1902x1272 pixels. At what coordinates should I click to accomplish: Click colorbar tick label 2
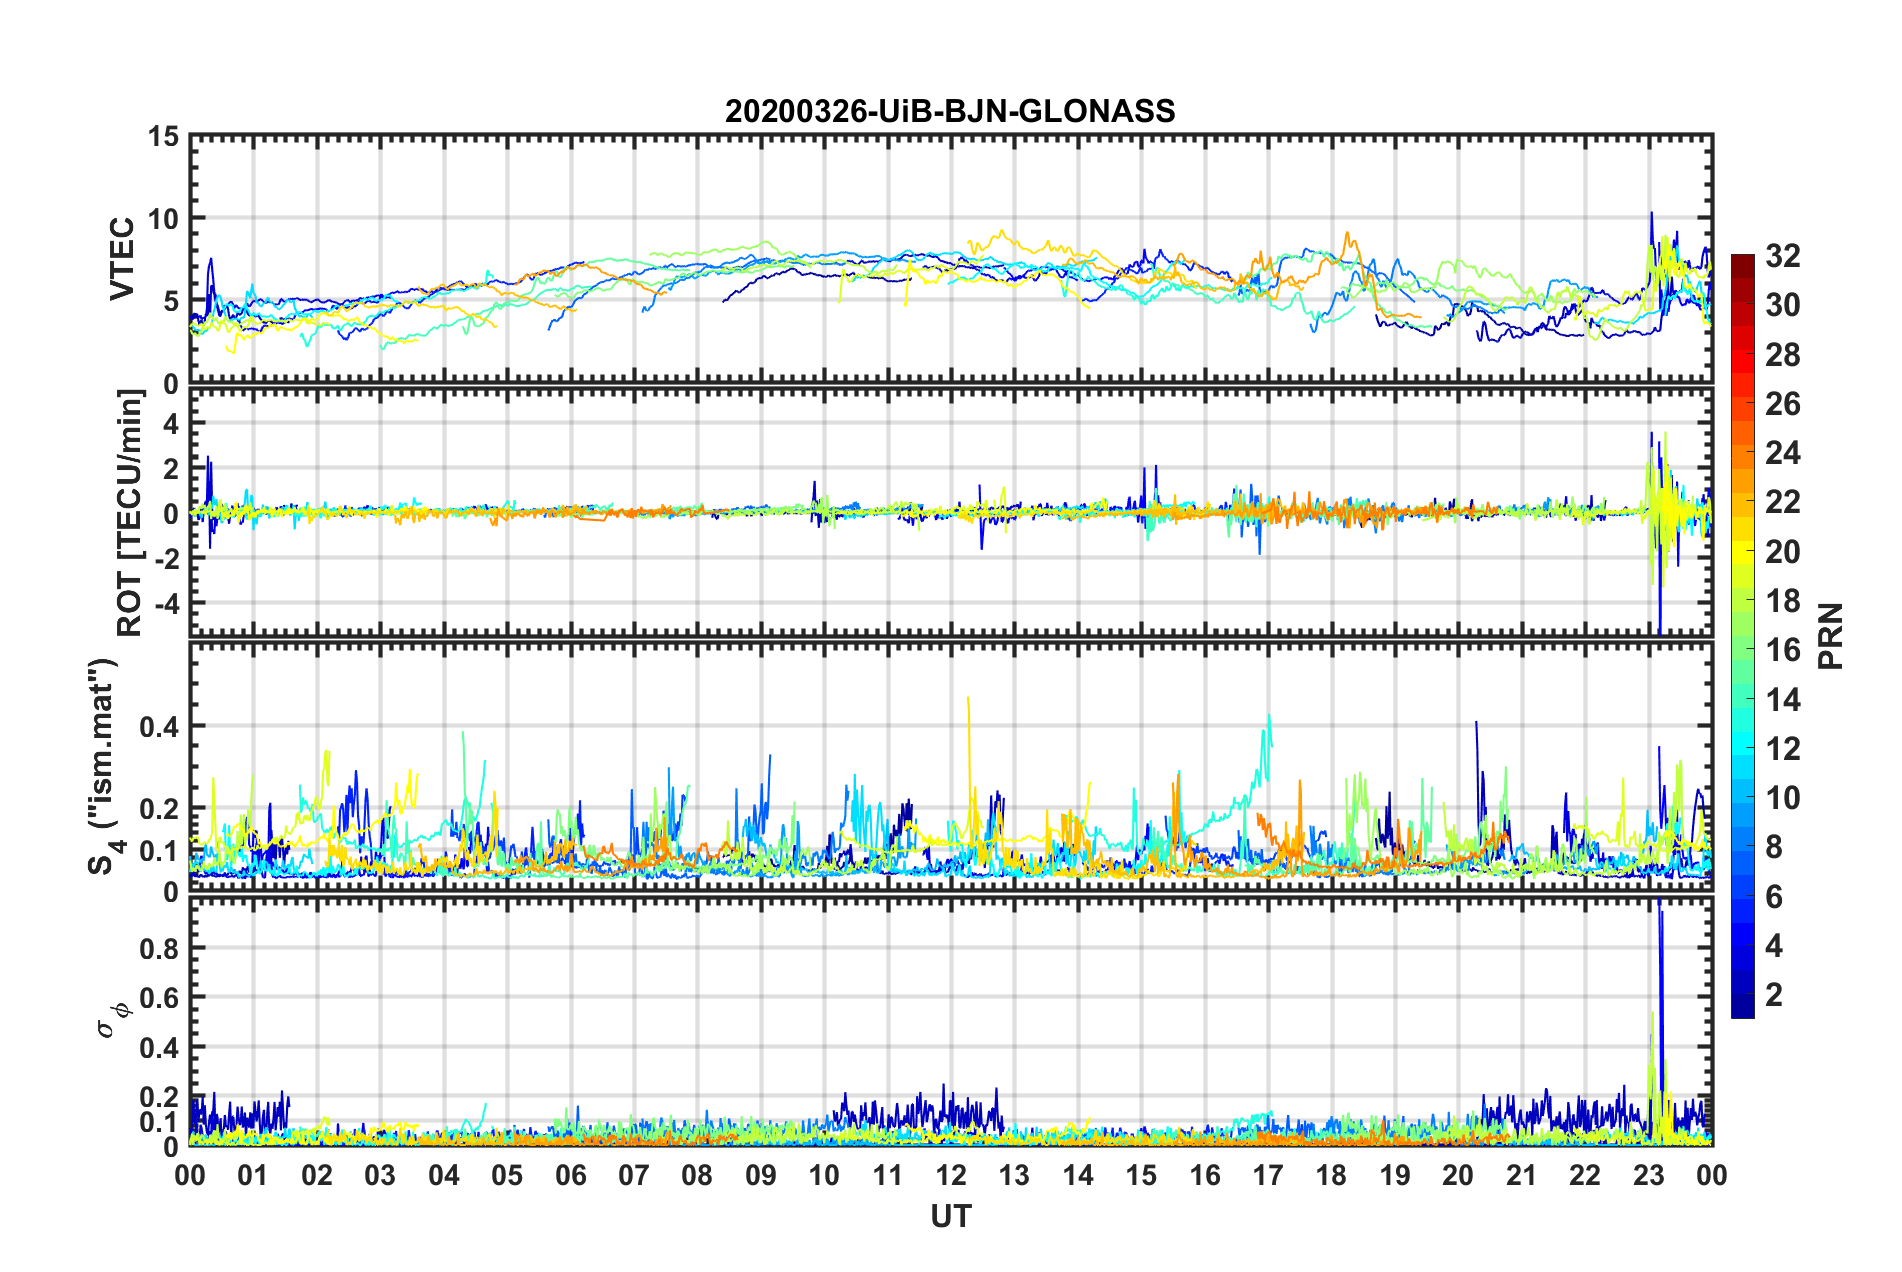[x=1774, y=994]
